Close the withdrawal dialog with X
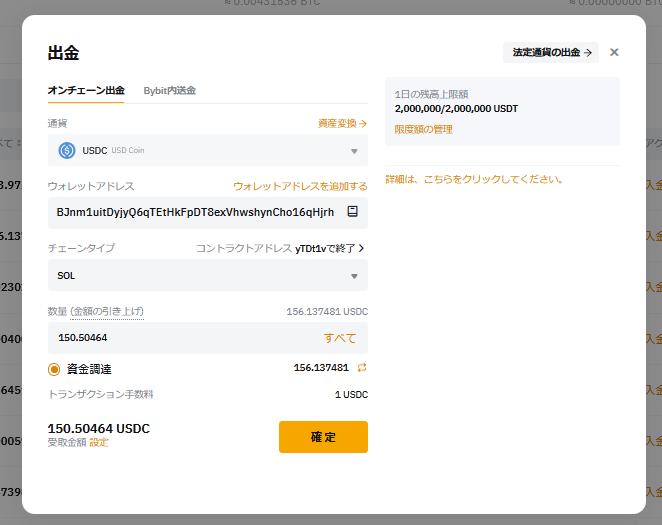 (614, 52)
